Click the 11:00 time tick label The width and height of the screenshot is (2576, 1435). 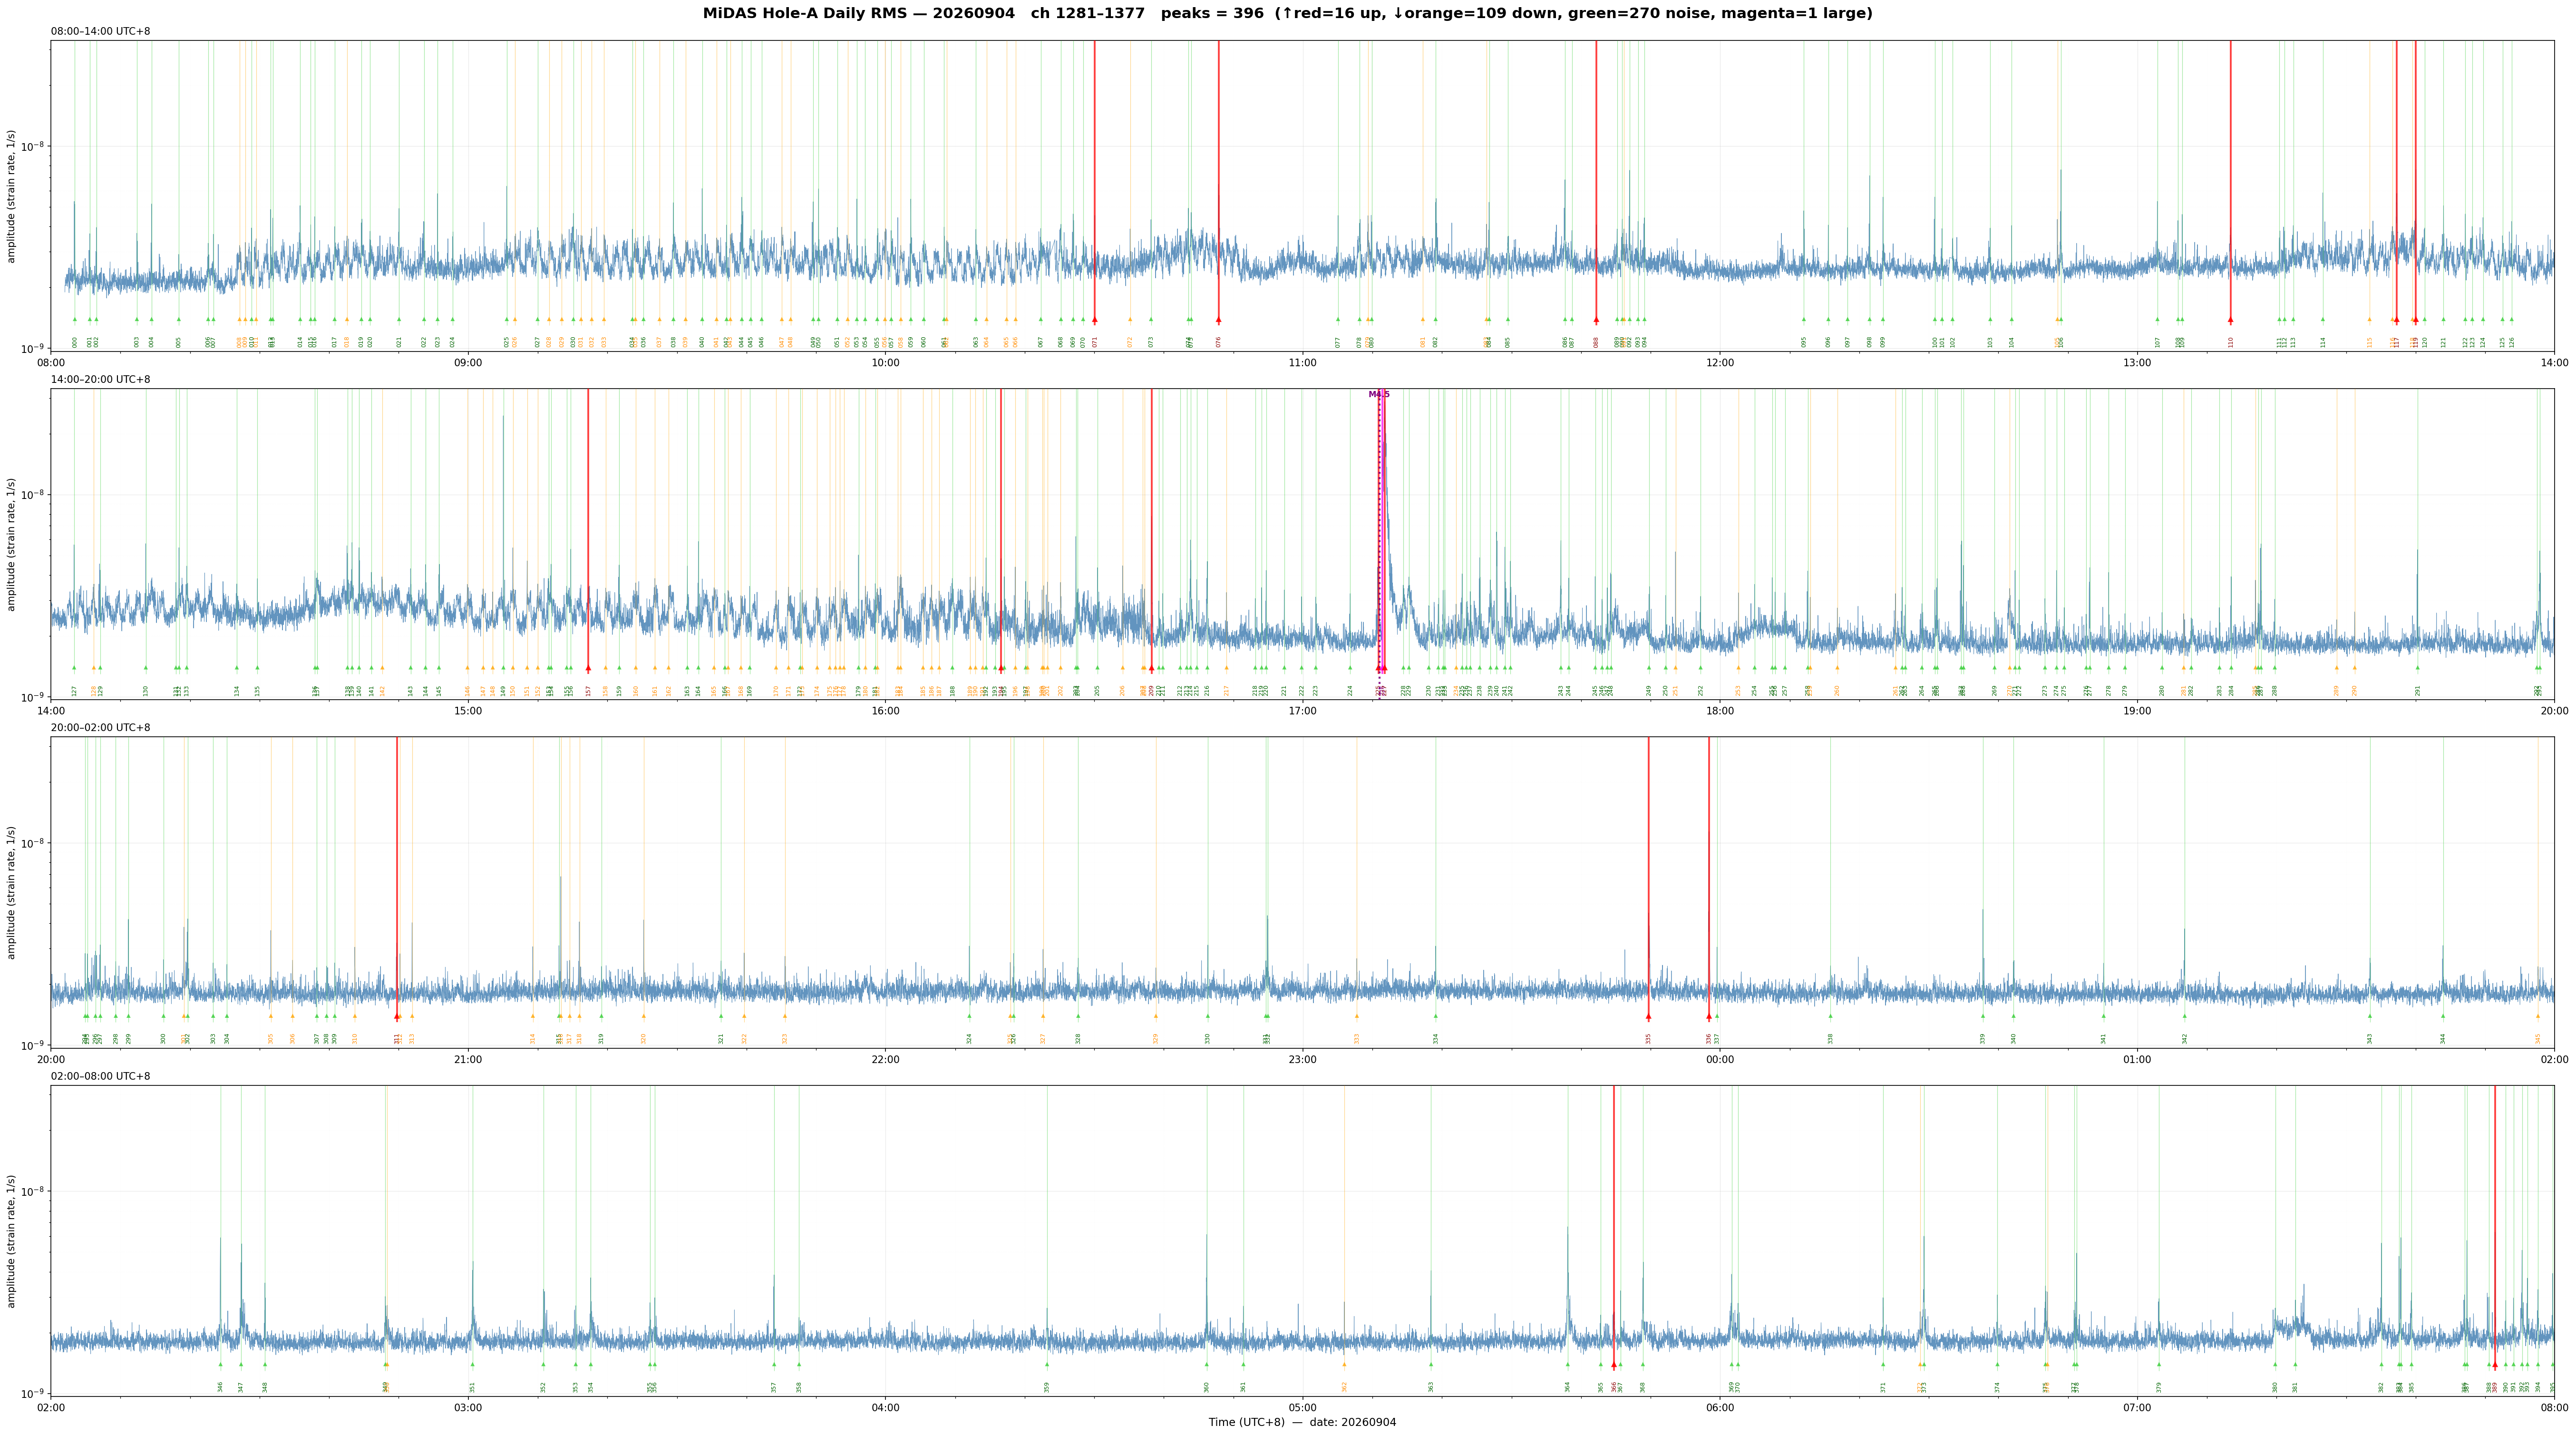click(1302, 363)
